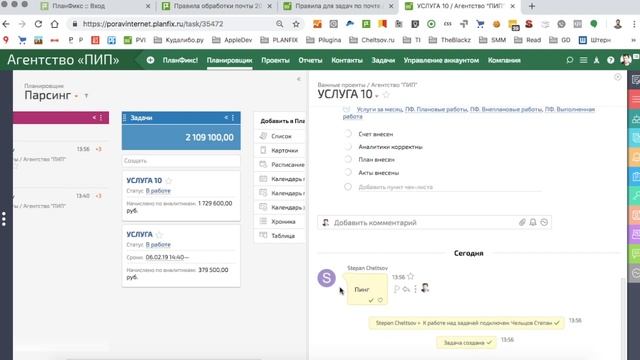
Task: Collapse the pink planner column arrow
Action: (94, 118)
